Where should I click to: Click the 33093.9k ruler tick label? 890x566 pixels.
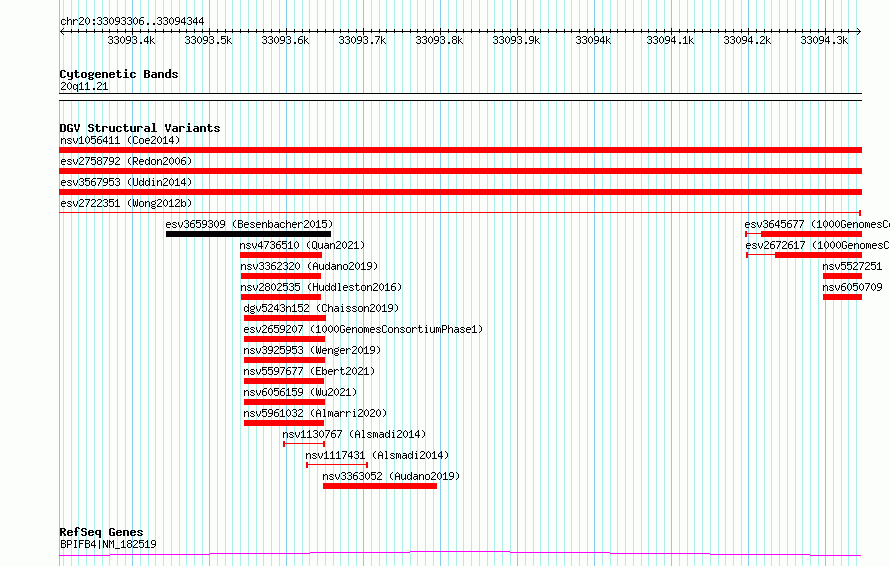coord(516,40)
